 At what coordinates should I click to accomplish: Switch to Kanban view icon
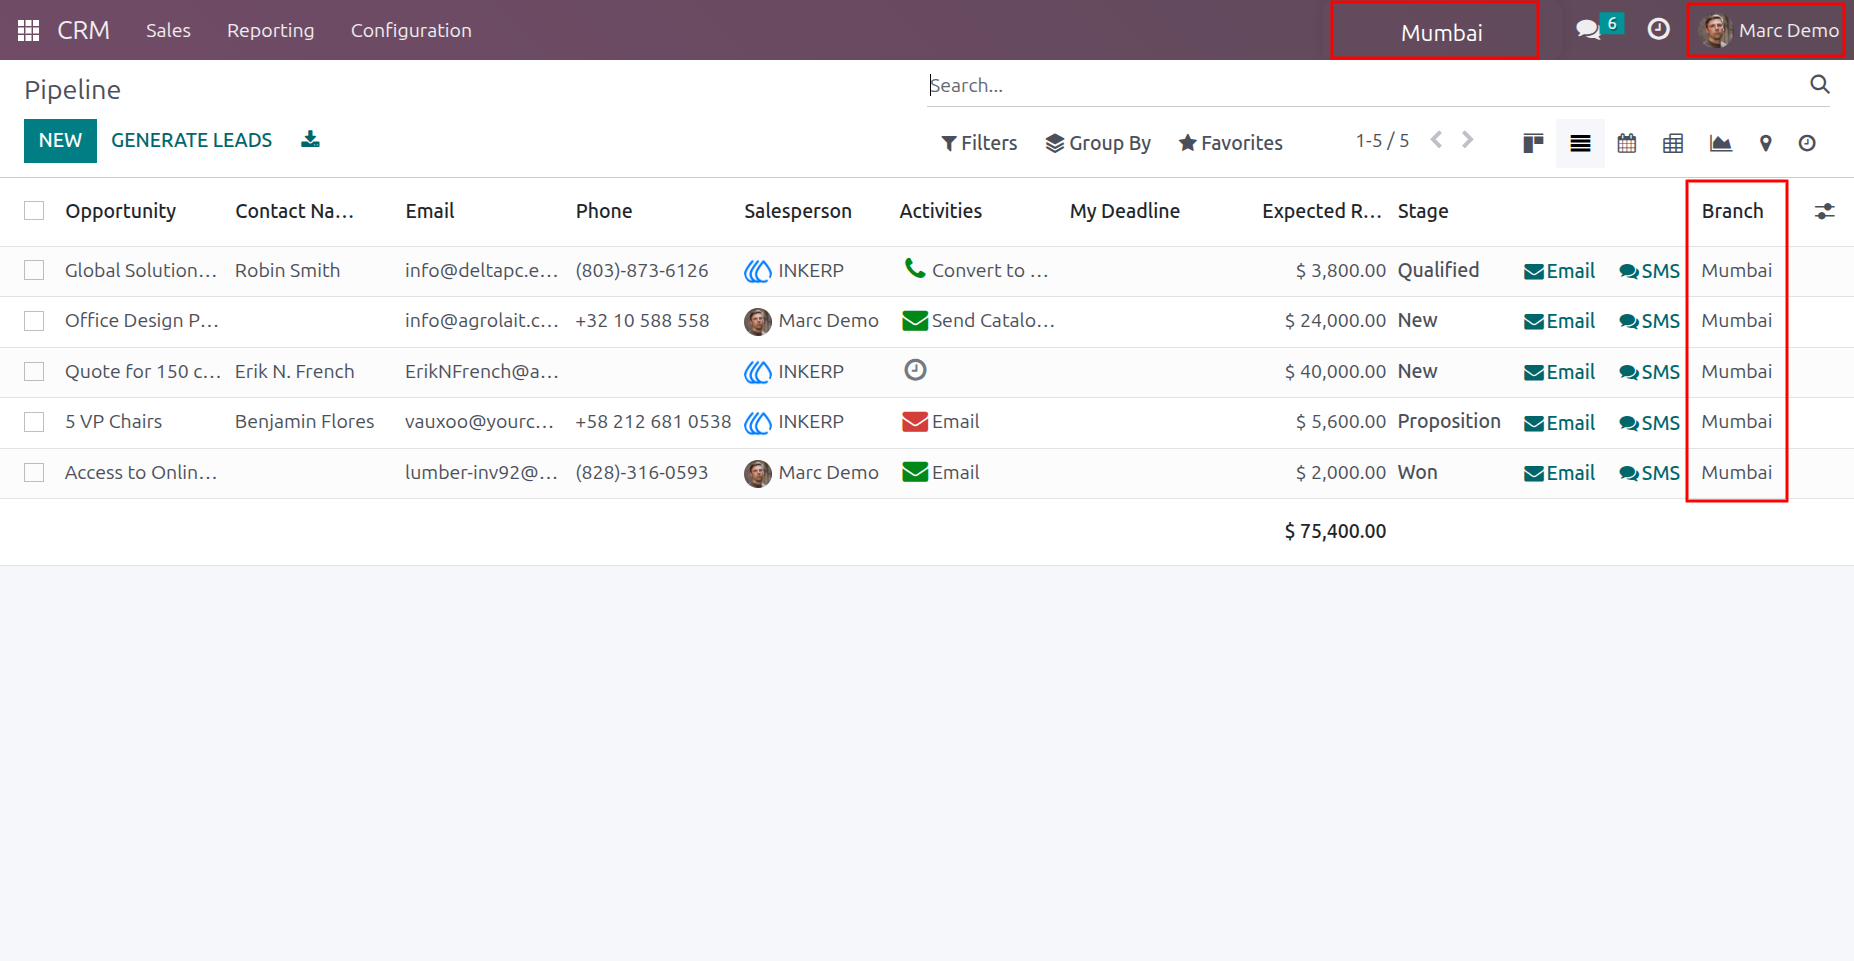tap(1533, 143)
